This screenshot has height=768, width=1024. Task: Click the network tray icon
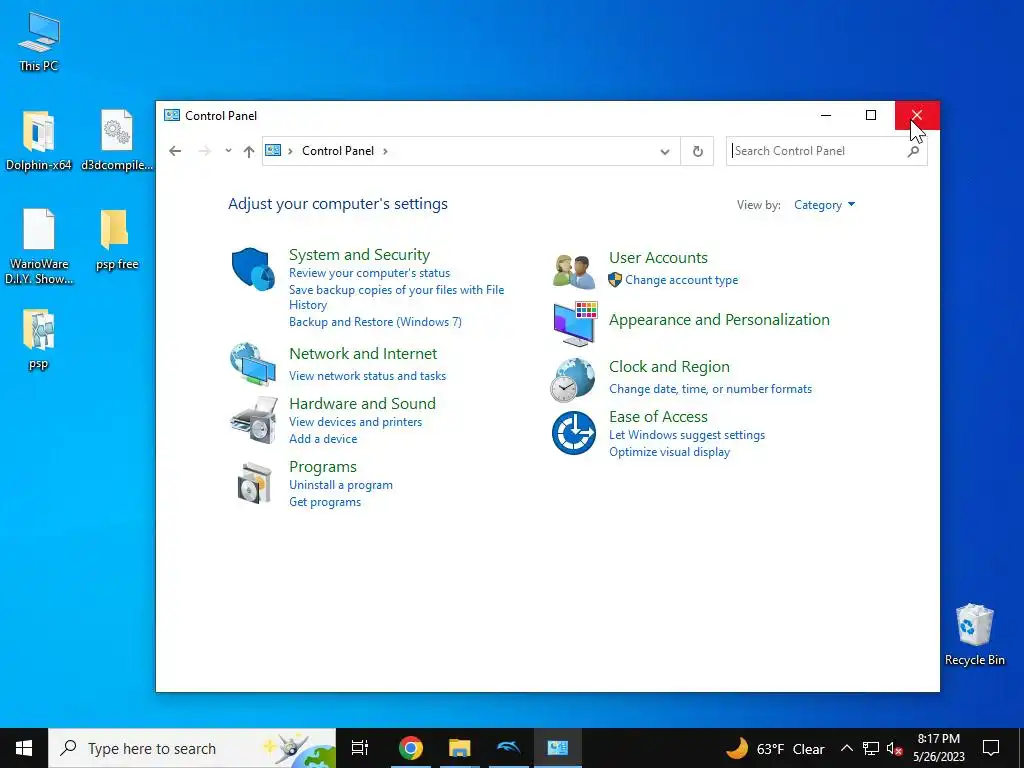pyautogui.click(x=871, y=749)
